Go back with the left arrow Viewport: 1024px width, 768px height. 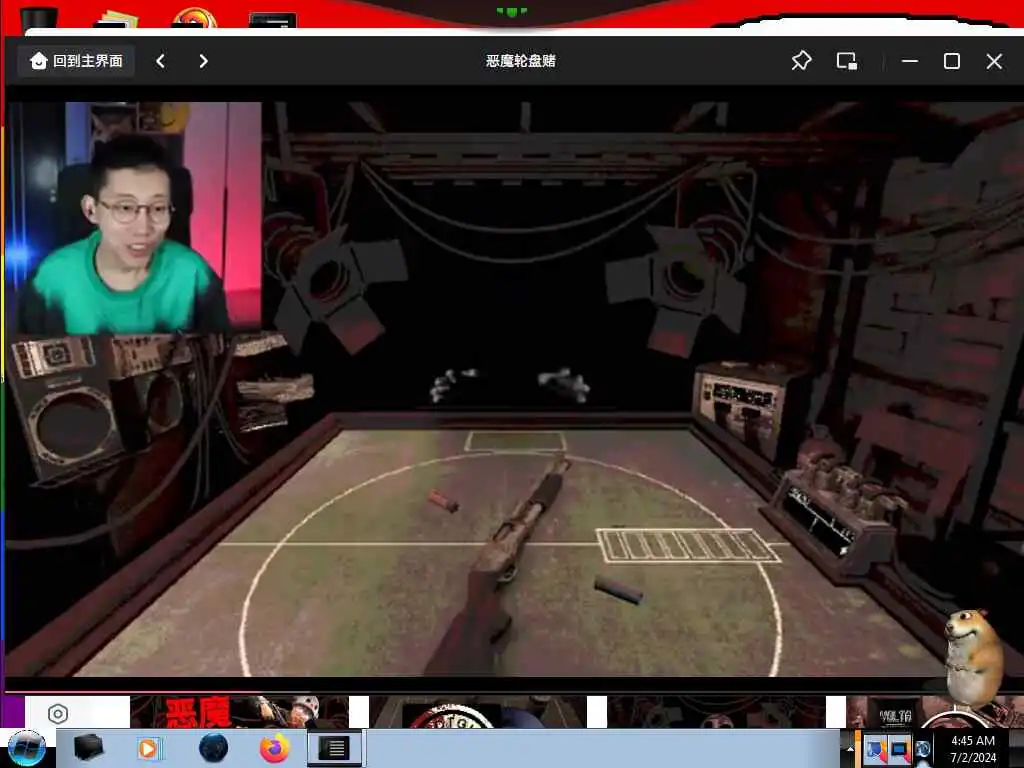[161, 61]
